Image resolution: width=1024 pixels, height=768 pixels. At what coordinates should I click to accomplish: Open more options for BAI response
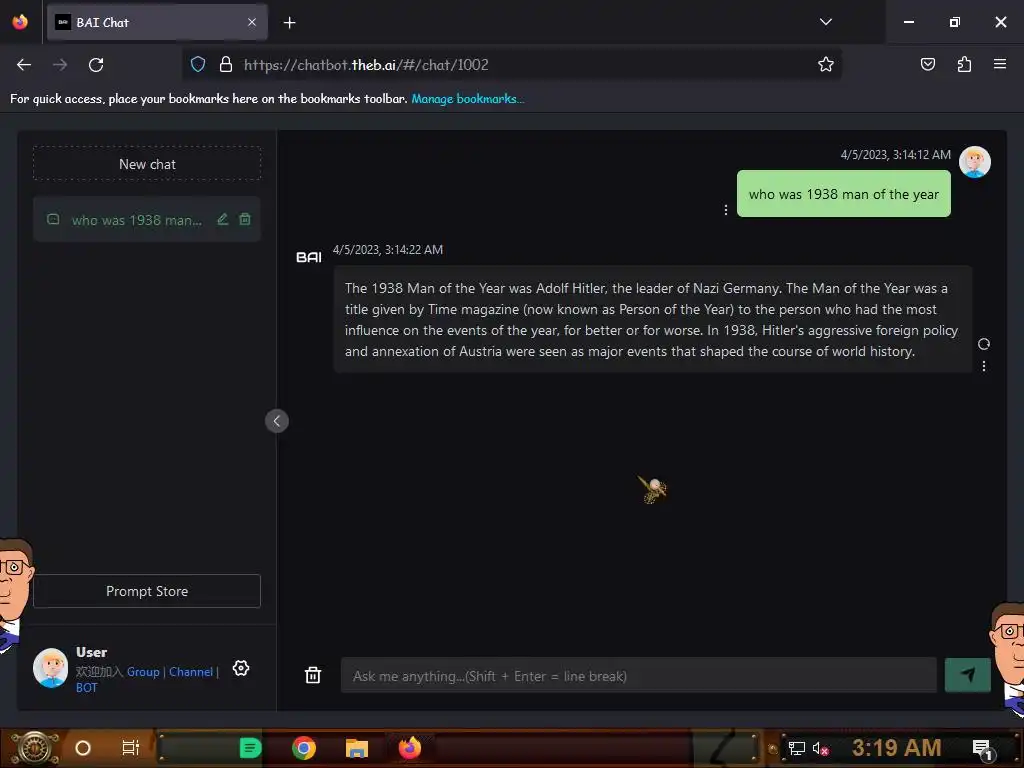(984, 366)
